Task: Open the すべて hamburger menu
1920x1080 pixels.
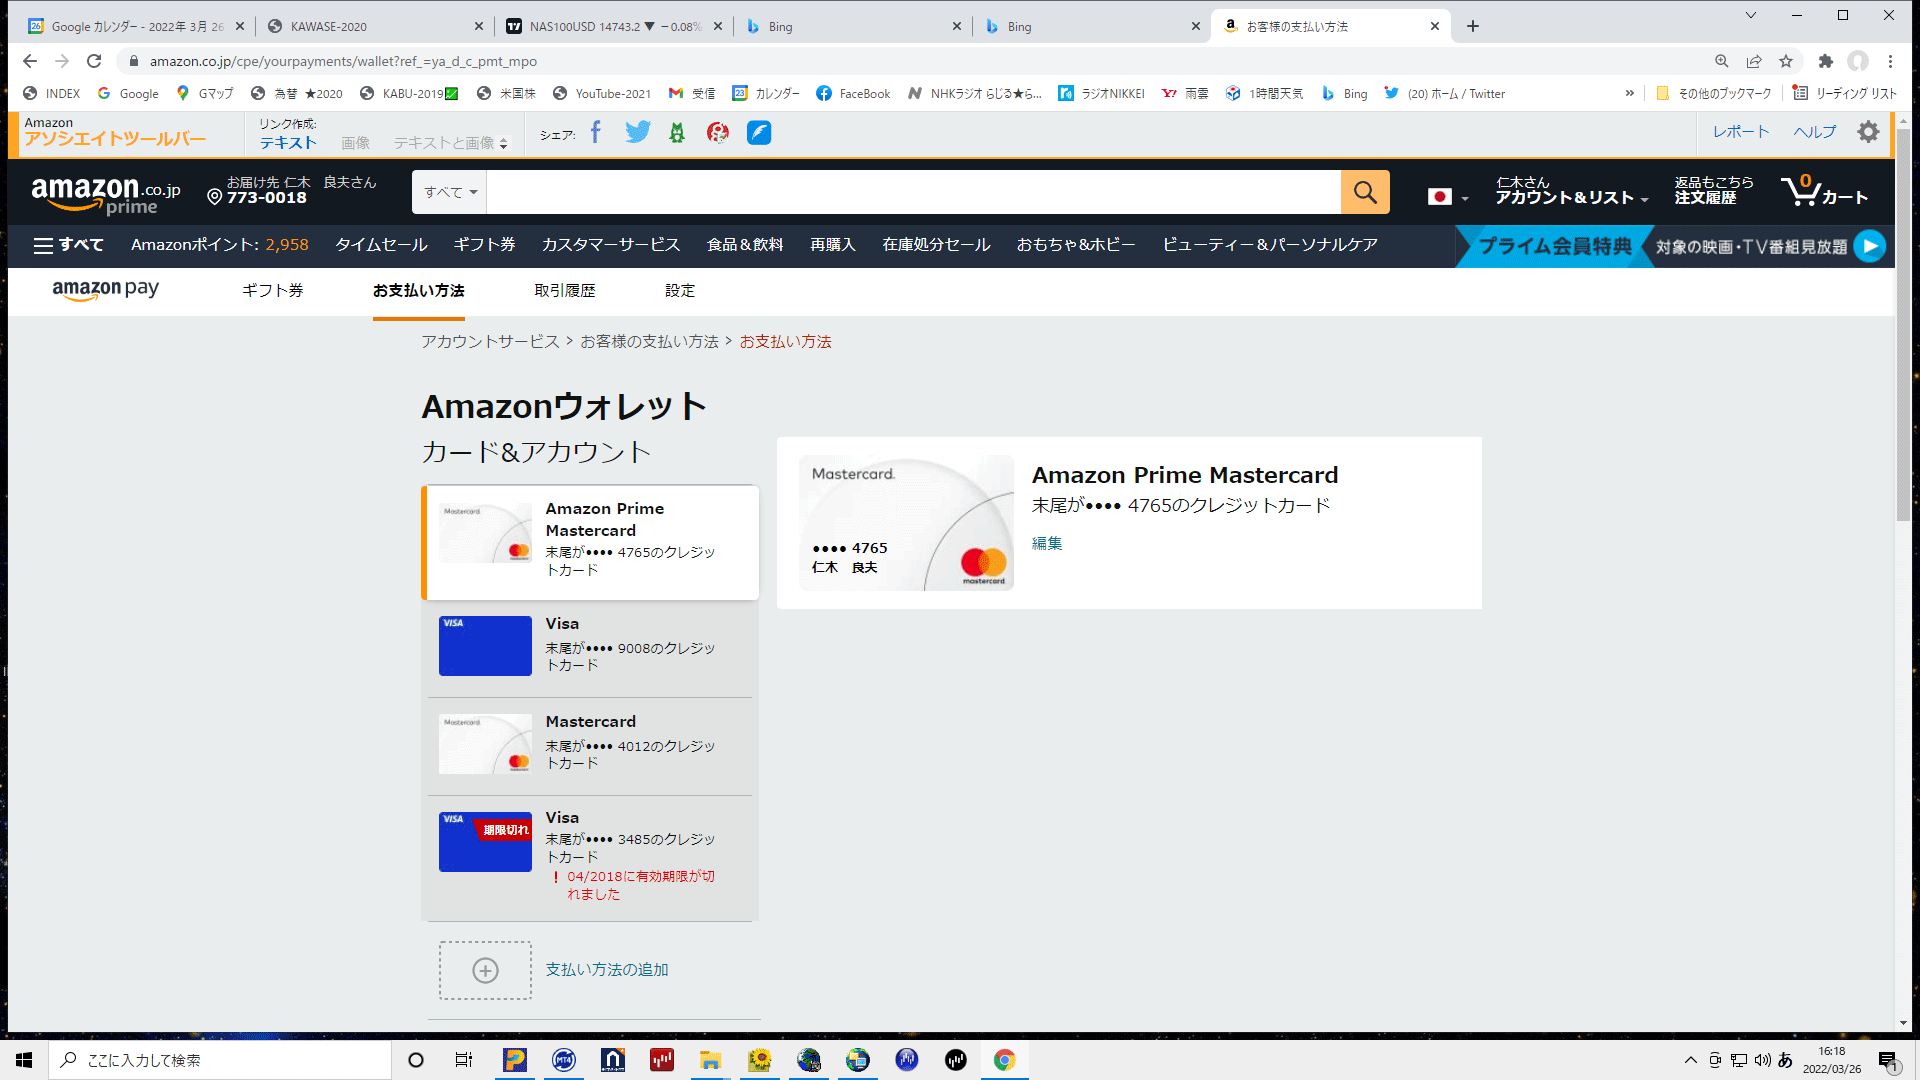Action: (x=68, y=245)
